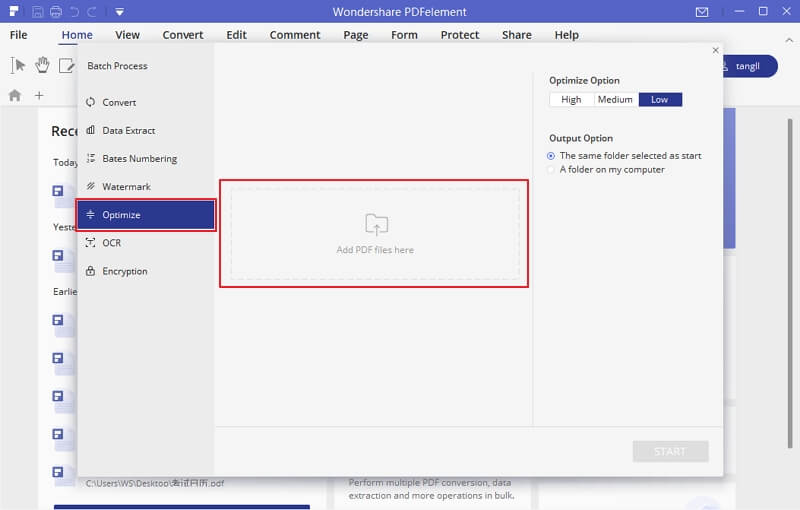Click the redo arrow in title bar

point(92,12)
